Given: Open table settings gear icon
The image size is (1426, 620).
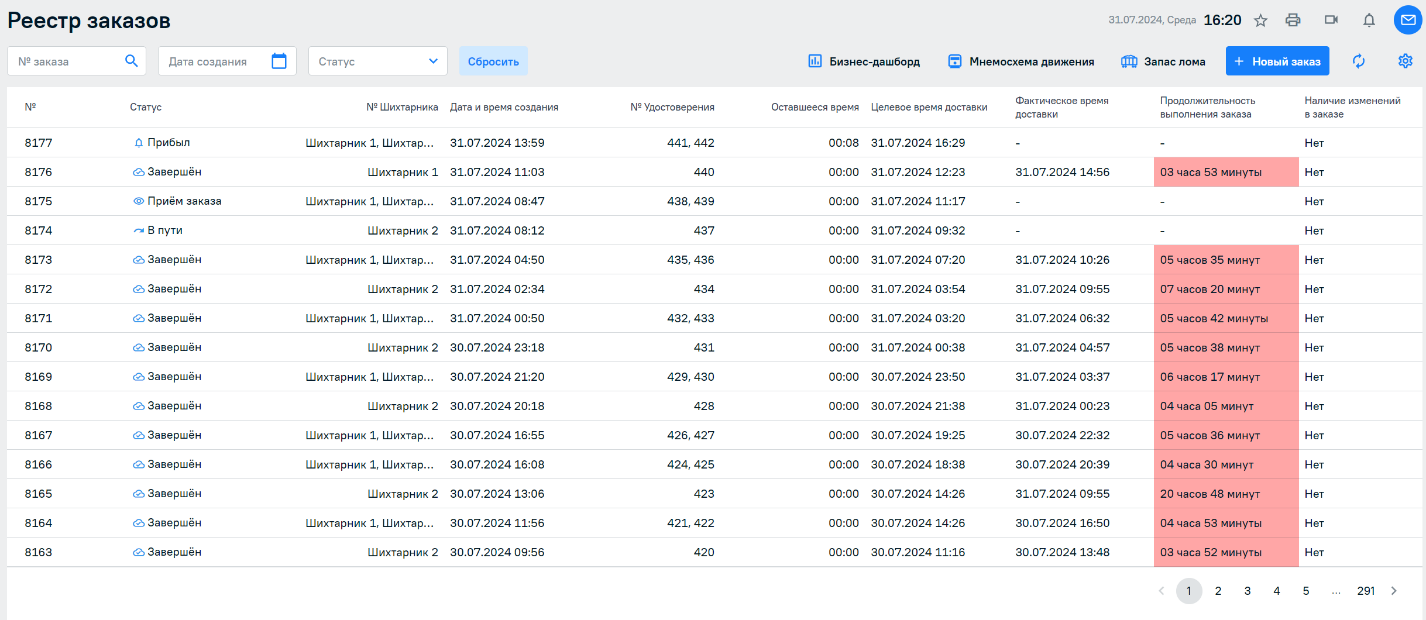Looking at the screenshot, I should click(x=1405, y=61).
